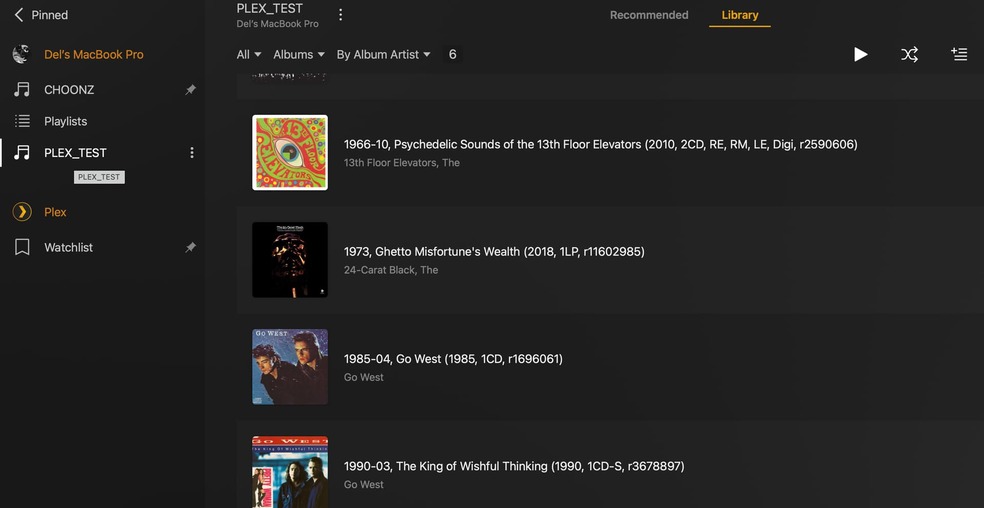
Task: Click Del's MacBook Pro subtitle under PLEX_TEST
Action: tap(277, 24)
